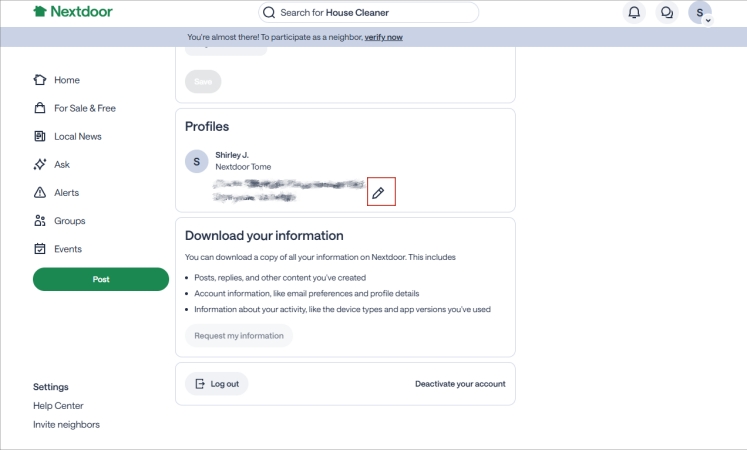Click the Groups people icon
Screen dimensions: 747x450
pos(40,221)
